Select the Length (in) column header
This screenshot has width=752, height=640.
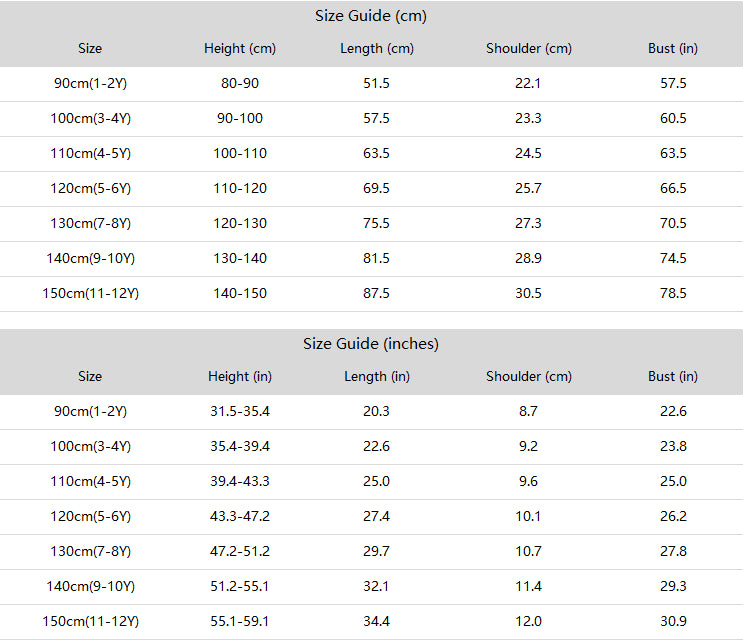coord(377,377)
